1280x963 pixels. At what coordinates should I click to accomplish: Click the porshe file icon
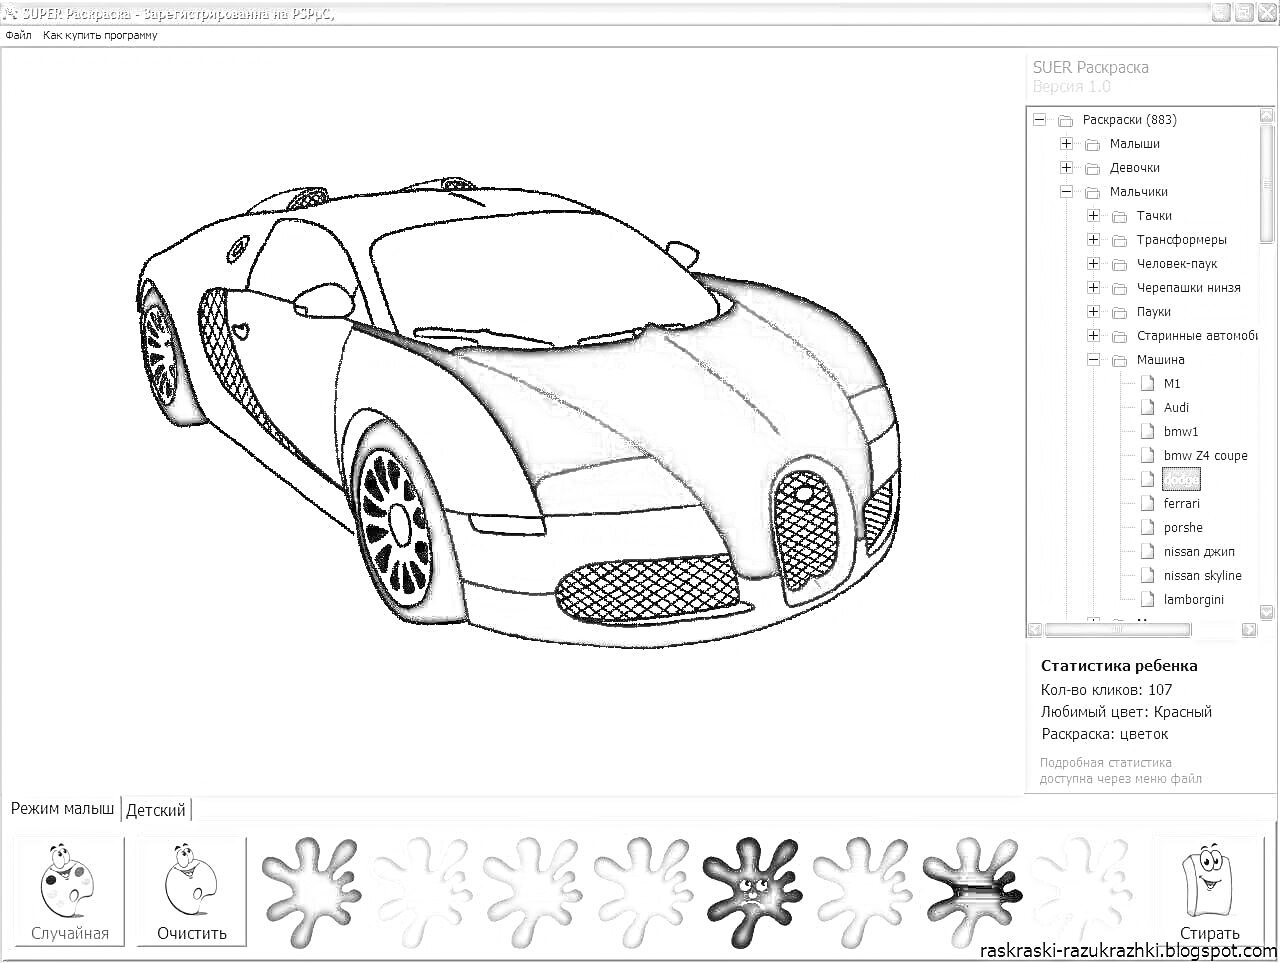click(1147, 527)
